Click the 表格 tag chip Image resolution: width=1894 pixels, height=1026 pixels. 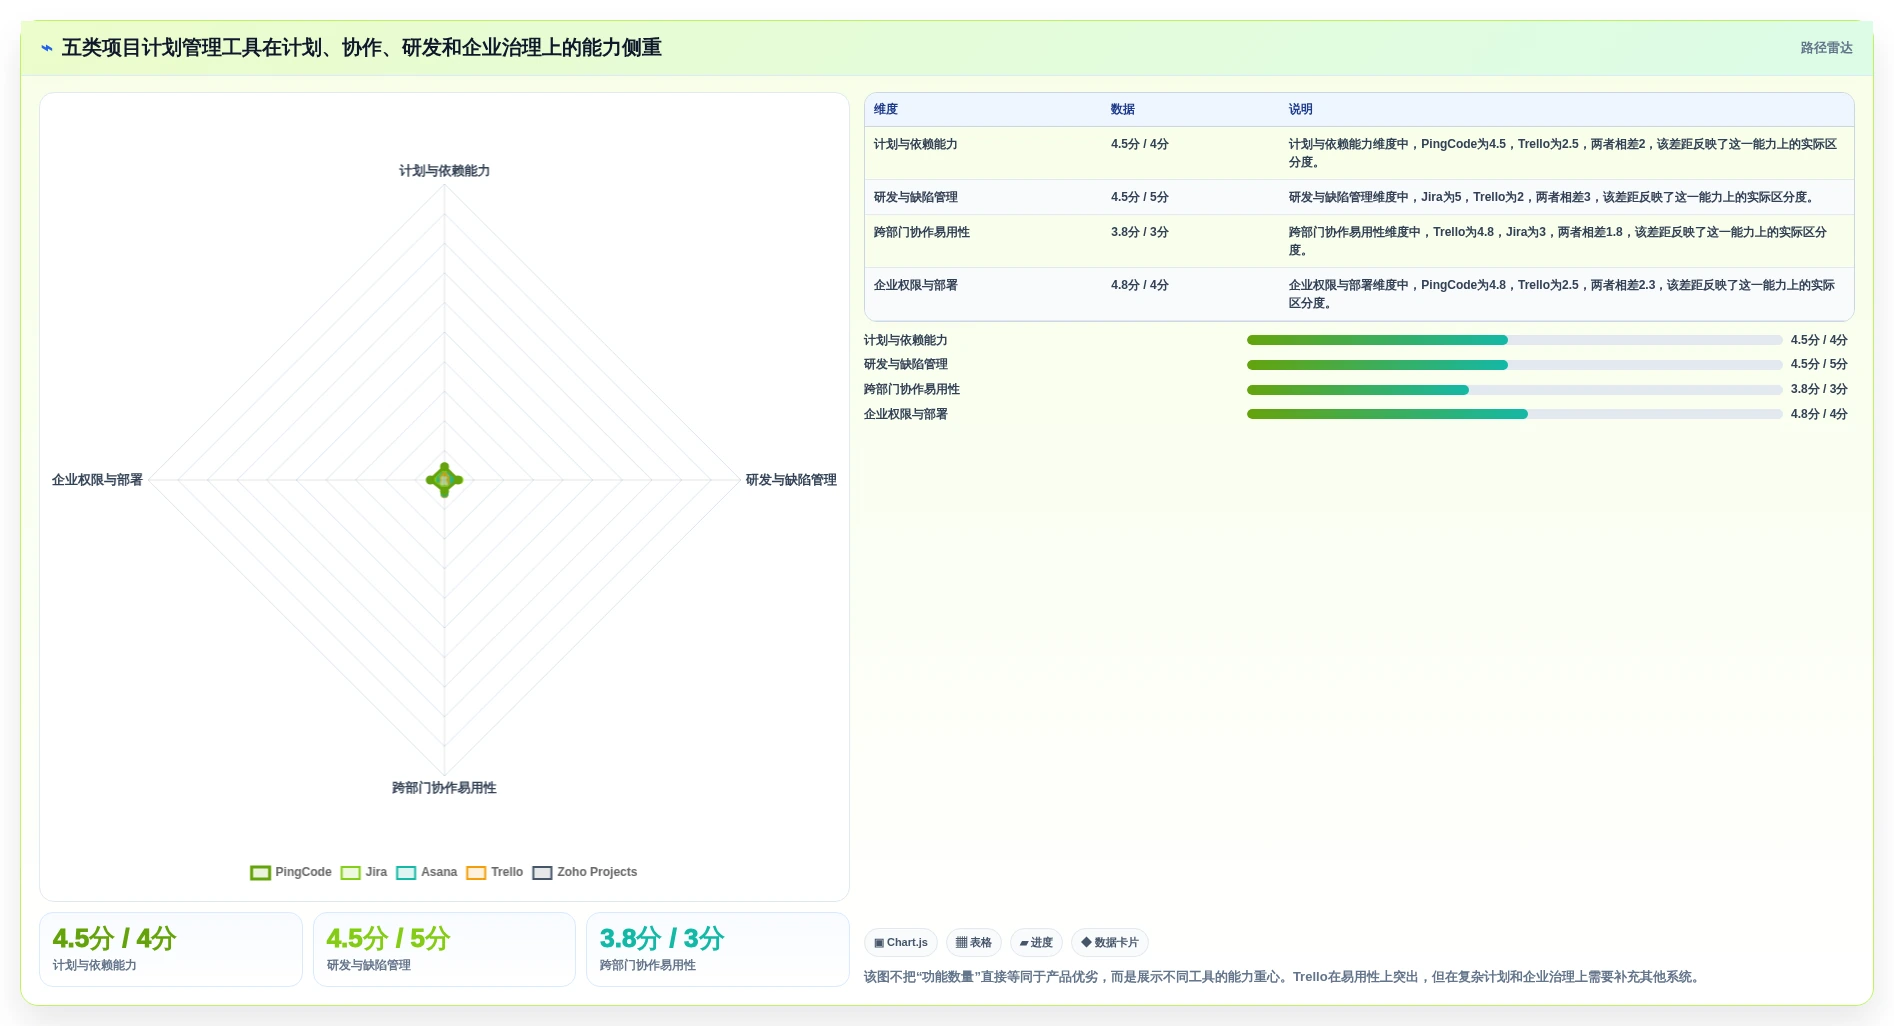pos(974,942)
